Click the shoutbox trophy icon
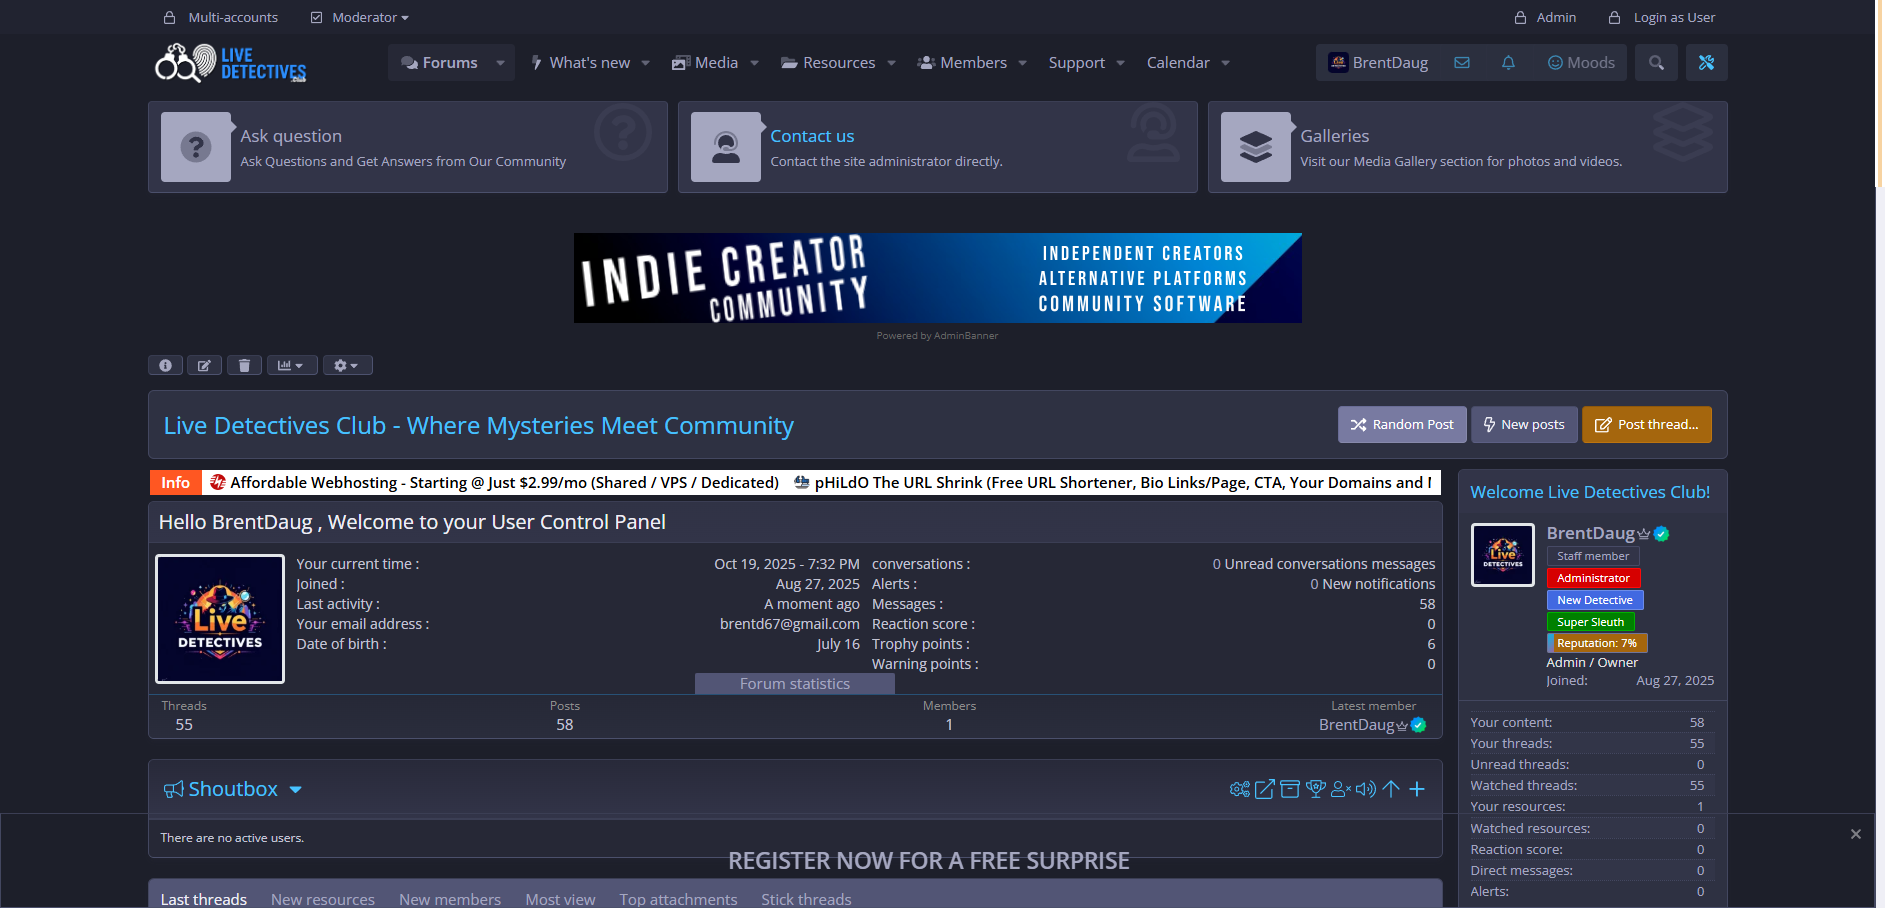 (1316, 789)
